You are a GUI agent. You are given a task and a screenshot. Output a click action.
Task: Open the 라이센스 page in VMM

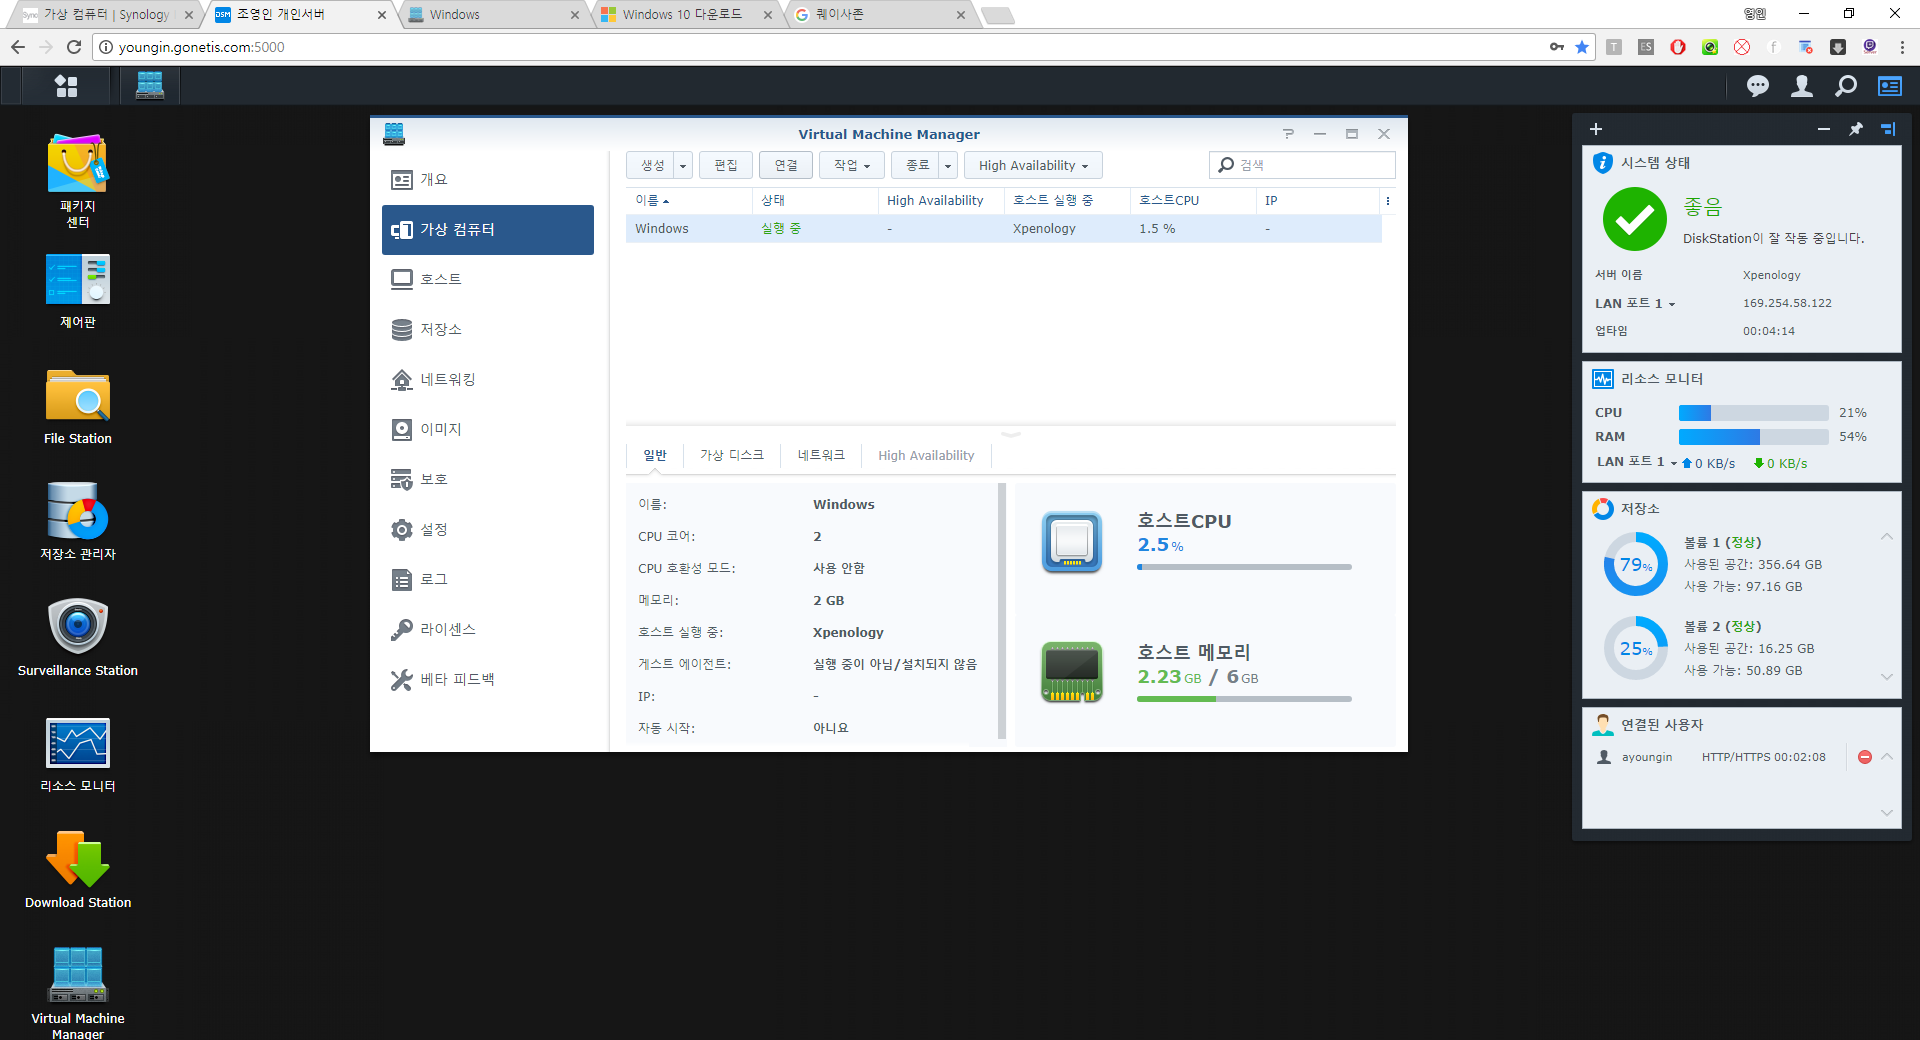[447, 629]
